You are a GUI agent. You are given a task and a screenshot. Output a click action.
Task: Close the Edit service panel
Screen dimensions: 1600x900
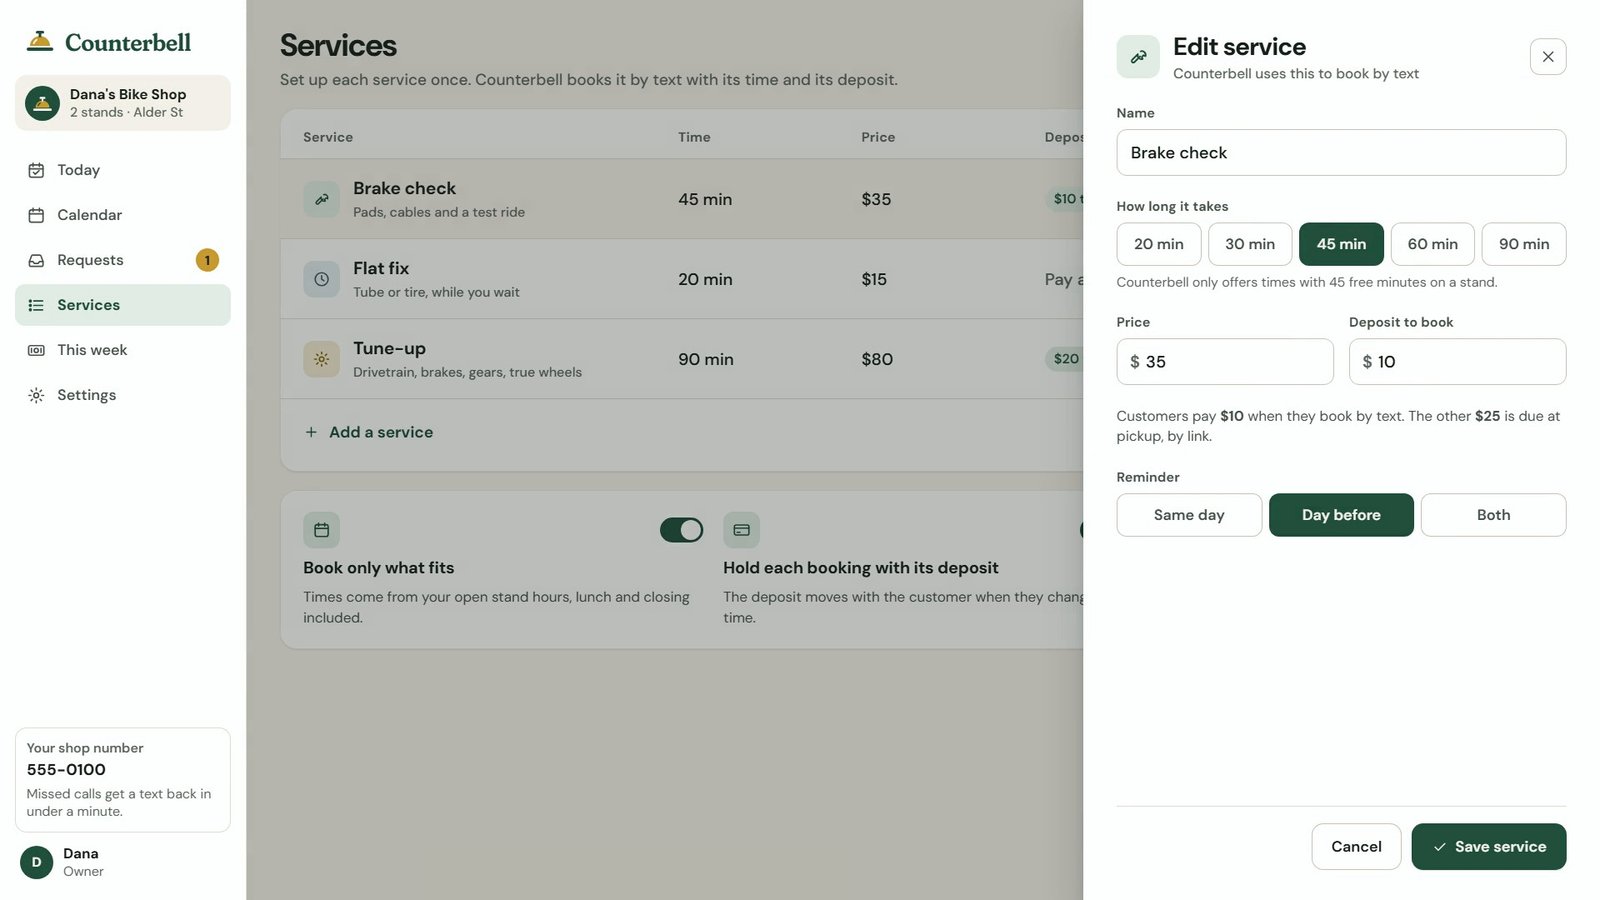coord(1548,57)
